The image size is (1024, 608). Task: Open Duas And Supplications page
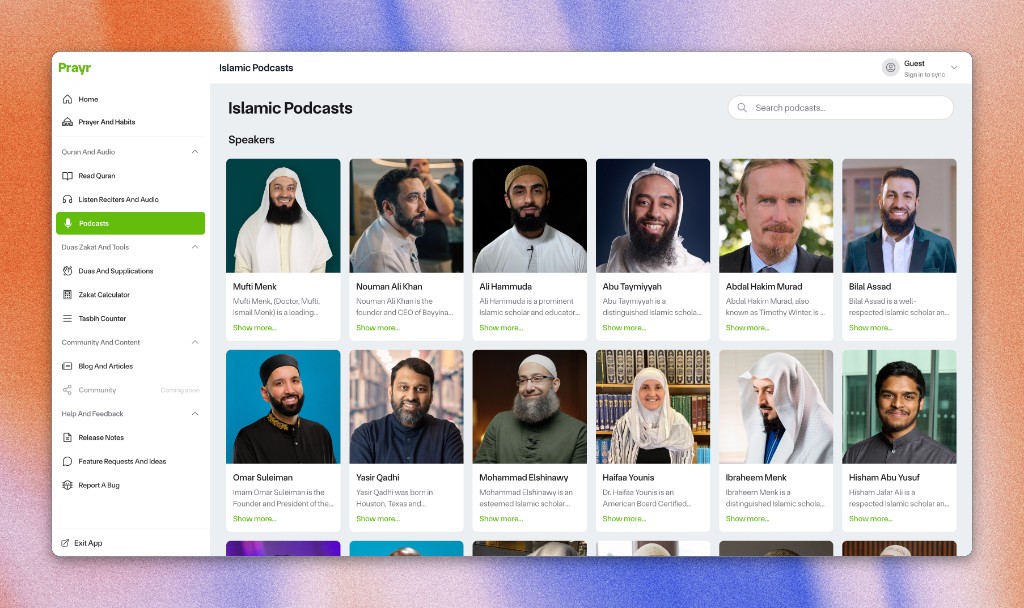(131, 271)
